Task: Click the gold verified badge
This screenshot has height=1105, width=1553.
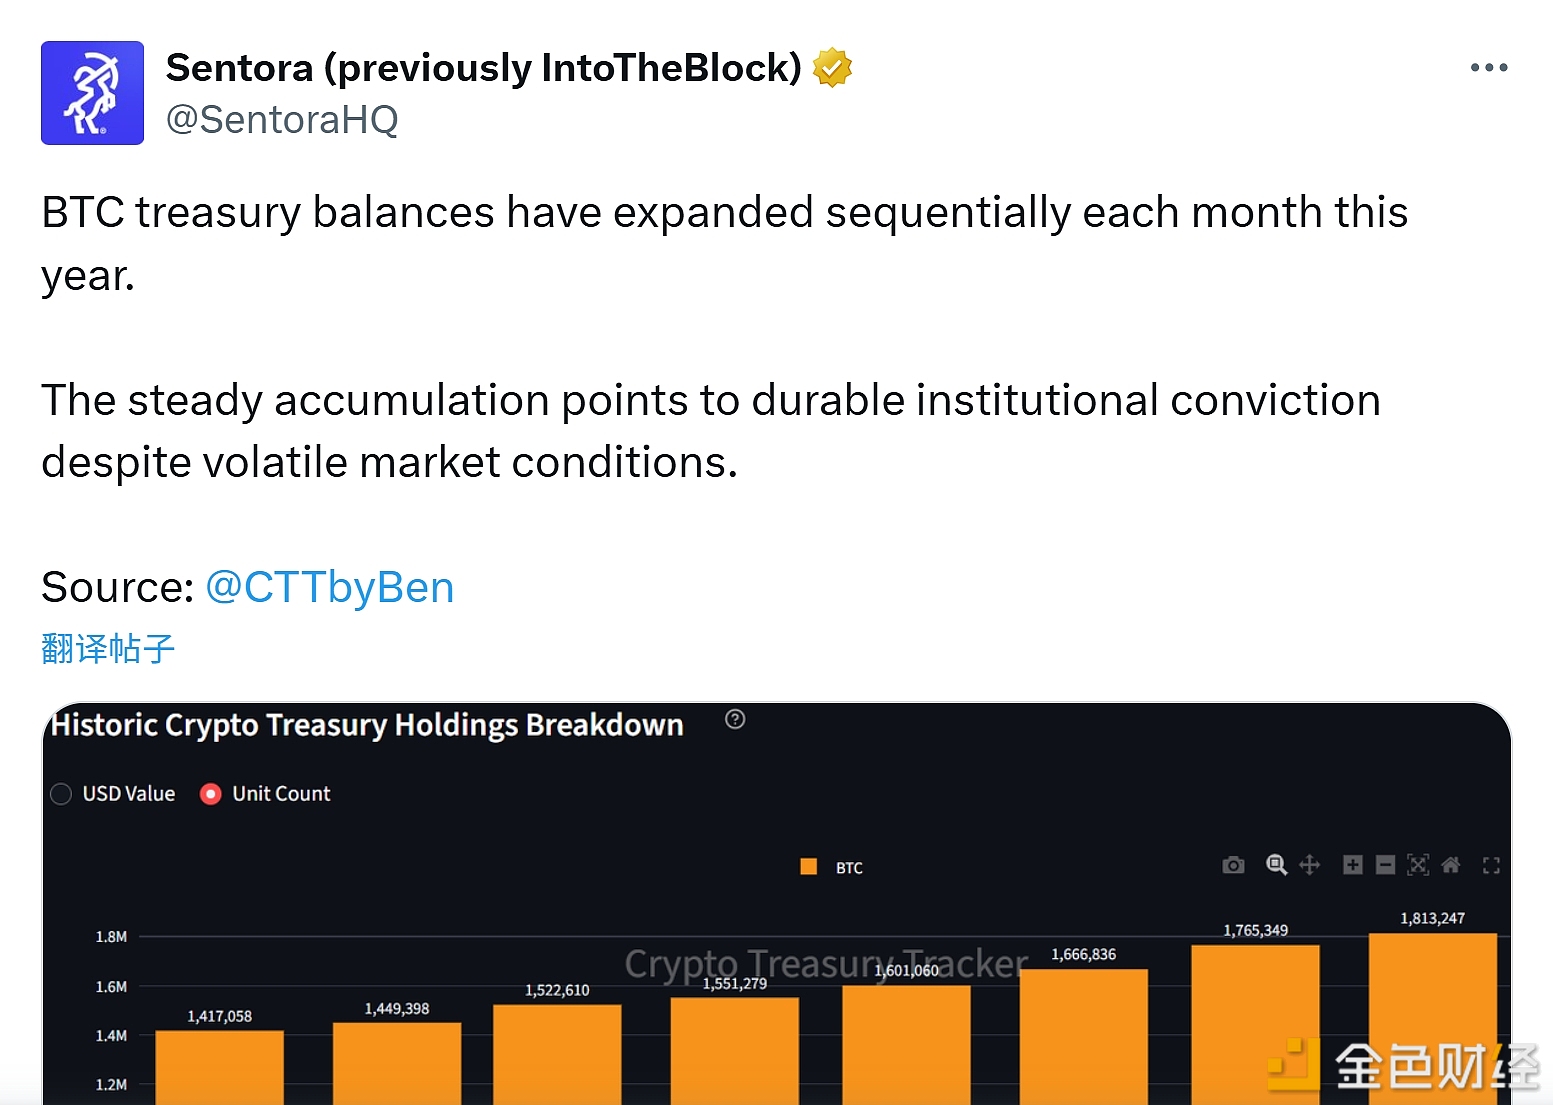Action: coord(832,68)
